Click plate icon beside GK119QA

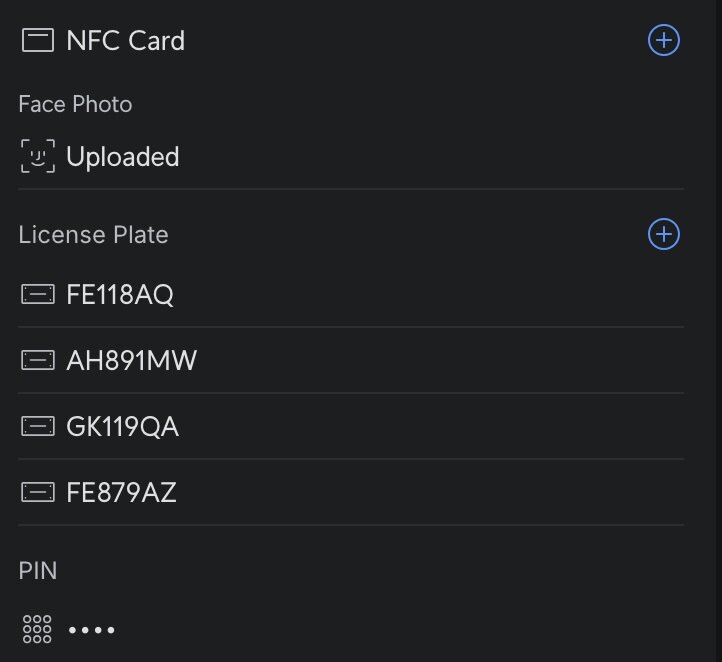click(38, 427)
